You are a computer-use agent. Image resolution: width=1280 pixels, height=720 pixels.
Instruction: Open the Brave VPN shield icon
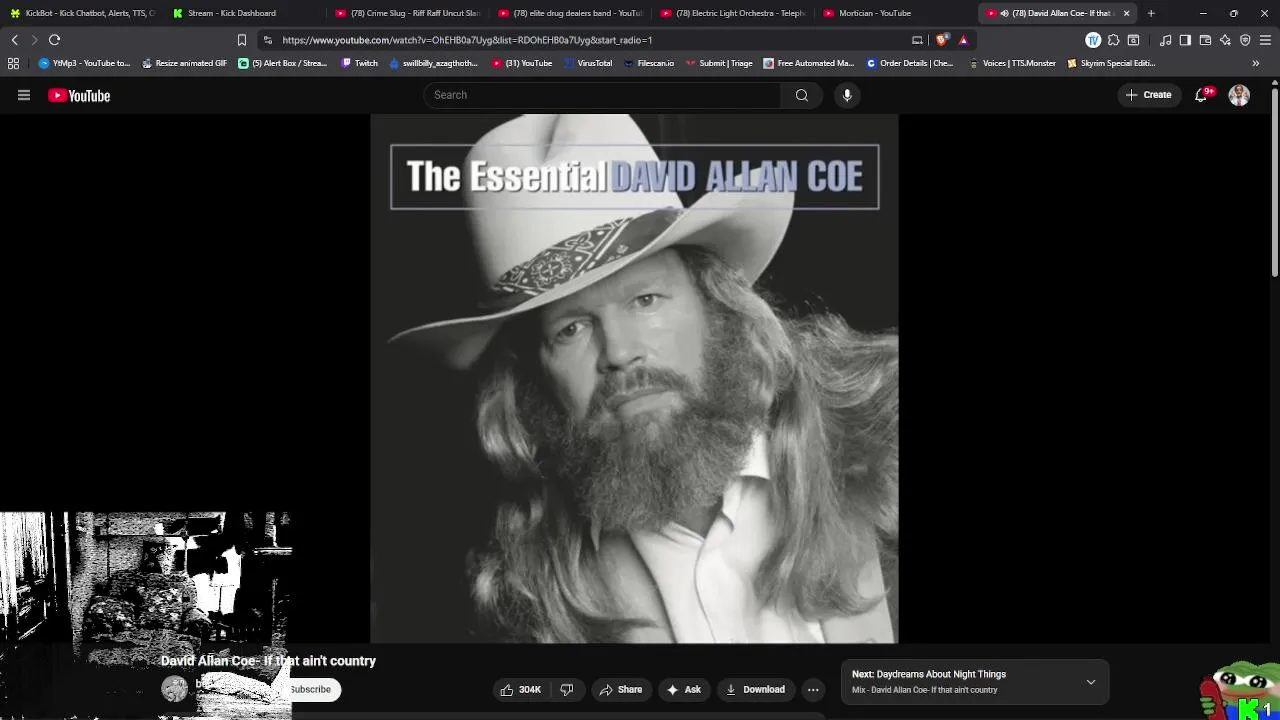(x=1245, y=40)
